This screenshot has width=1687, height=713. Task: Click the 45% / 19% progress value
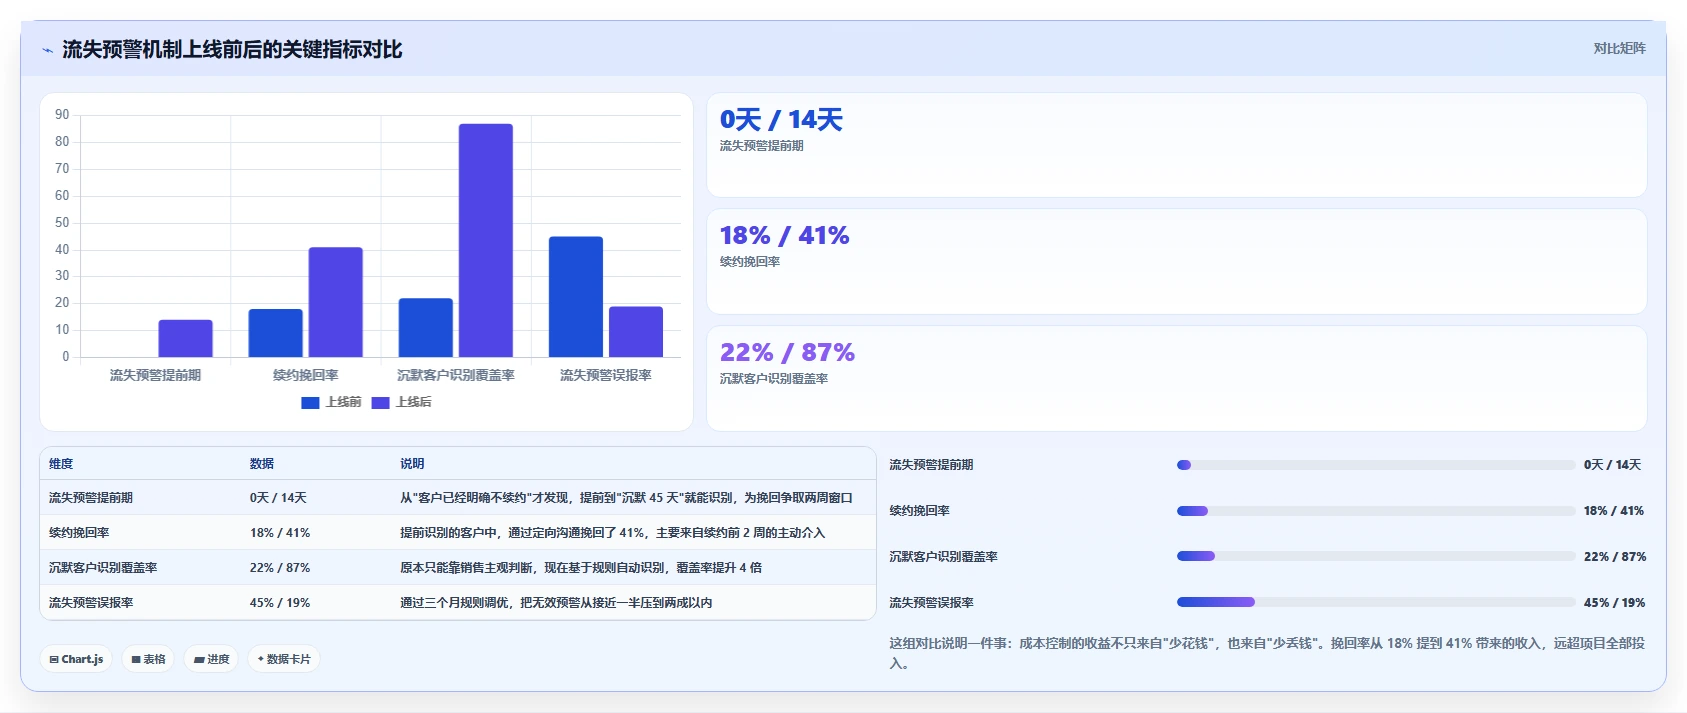[1614, 603]
